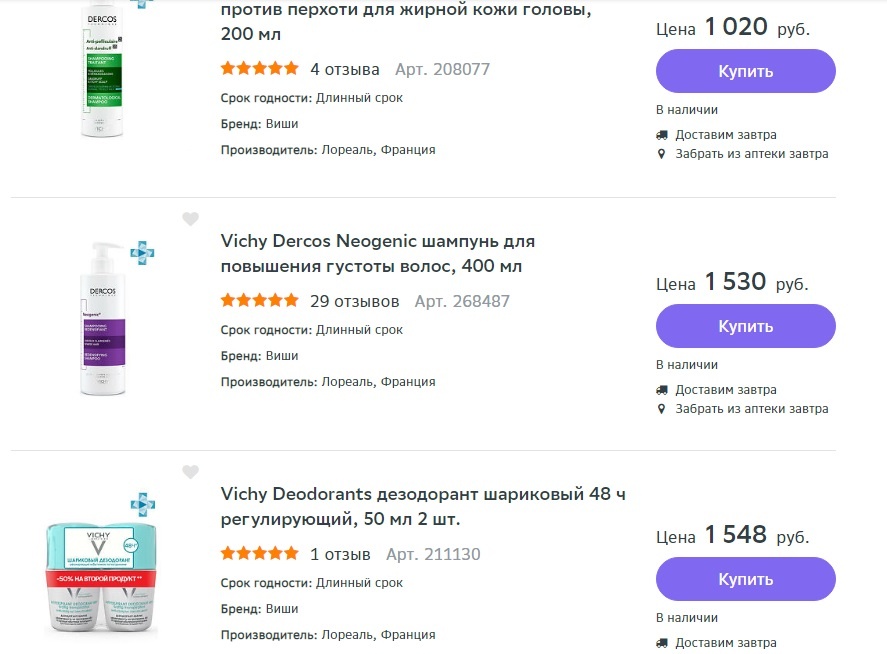This screenshot has width=887, height=654.
Task: Toggle favorite heart for Neogenic shampoo
Action: 191,218
